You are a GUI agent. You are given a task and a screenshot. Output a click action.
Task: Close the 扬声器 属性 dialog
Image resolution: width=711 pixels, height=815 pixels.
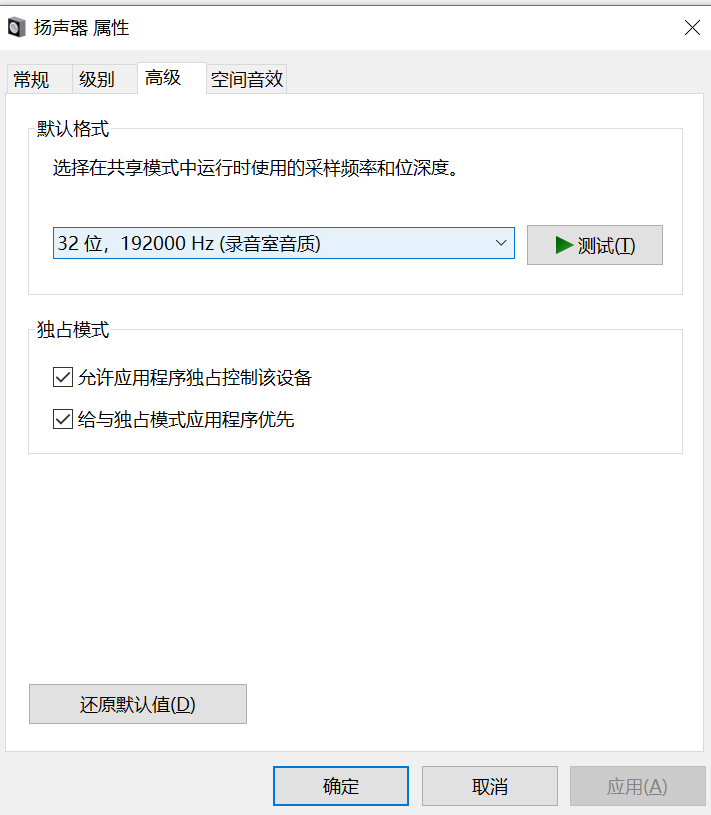[692, 28]
